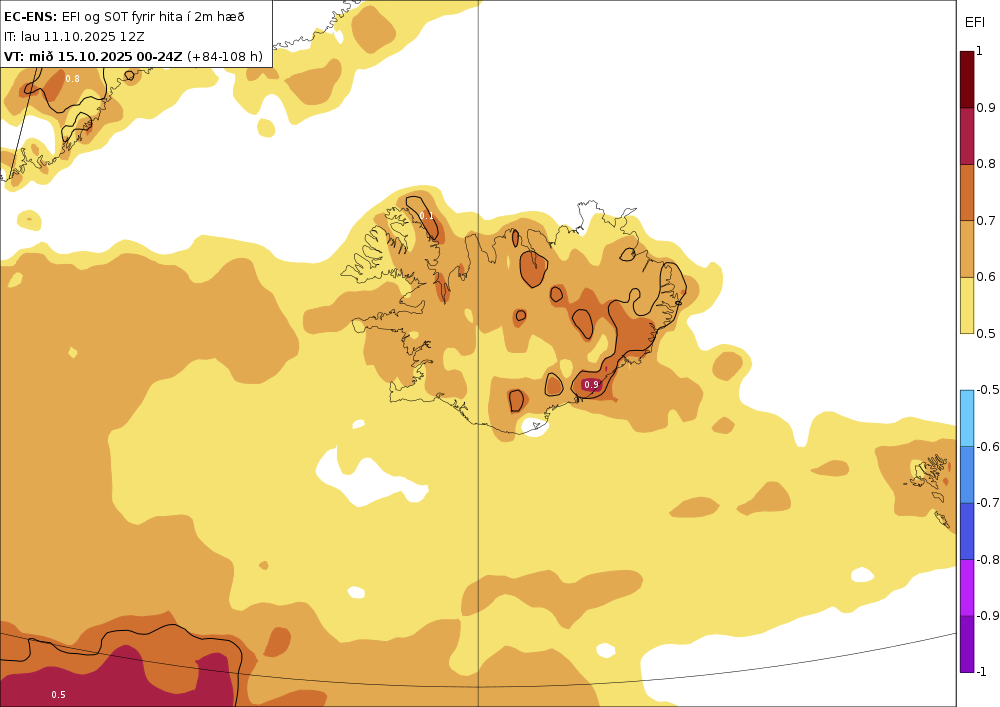Click the dark red 0.9–1 legend swatch
The width and height of the screenshot is (1000, 707).
point(967,80)
